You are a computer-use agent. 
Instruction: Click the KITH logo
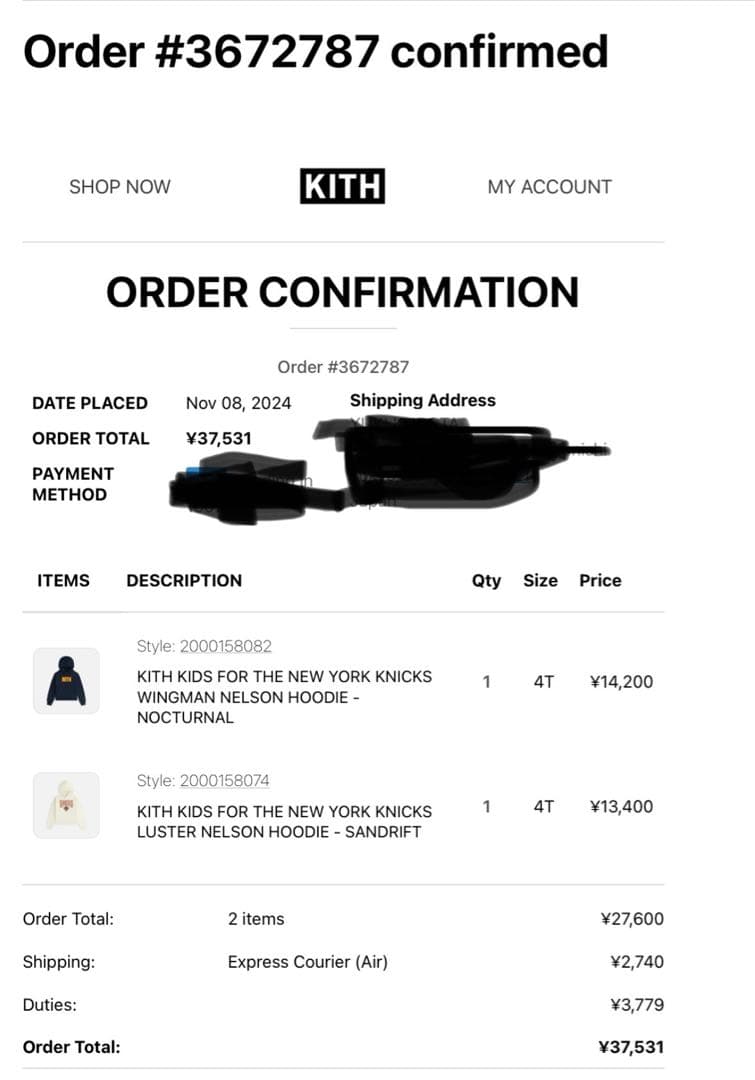[x=341, y=185]
